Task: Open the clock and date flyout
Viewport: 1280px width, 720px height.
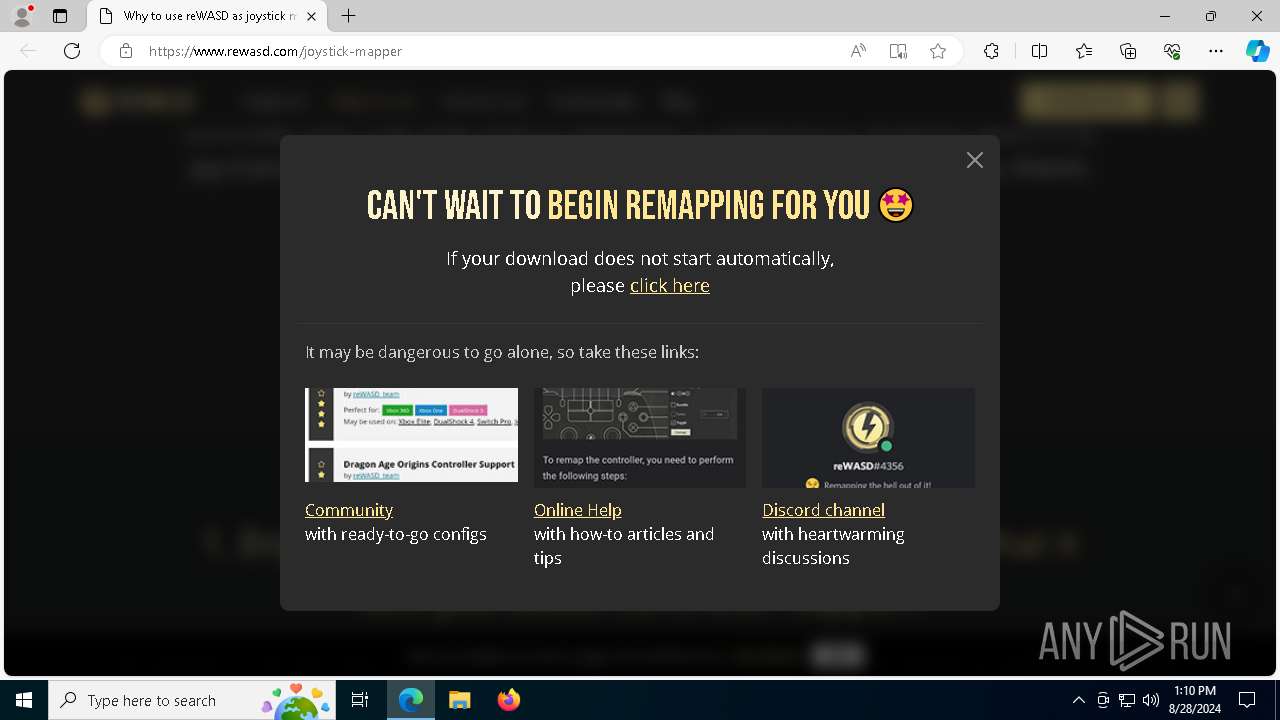Action: click(x=1195, y=700)
